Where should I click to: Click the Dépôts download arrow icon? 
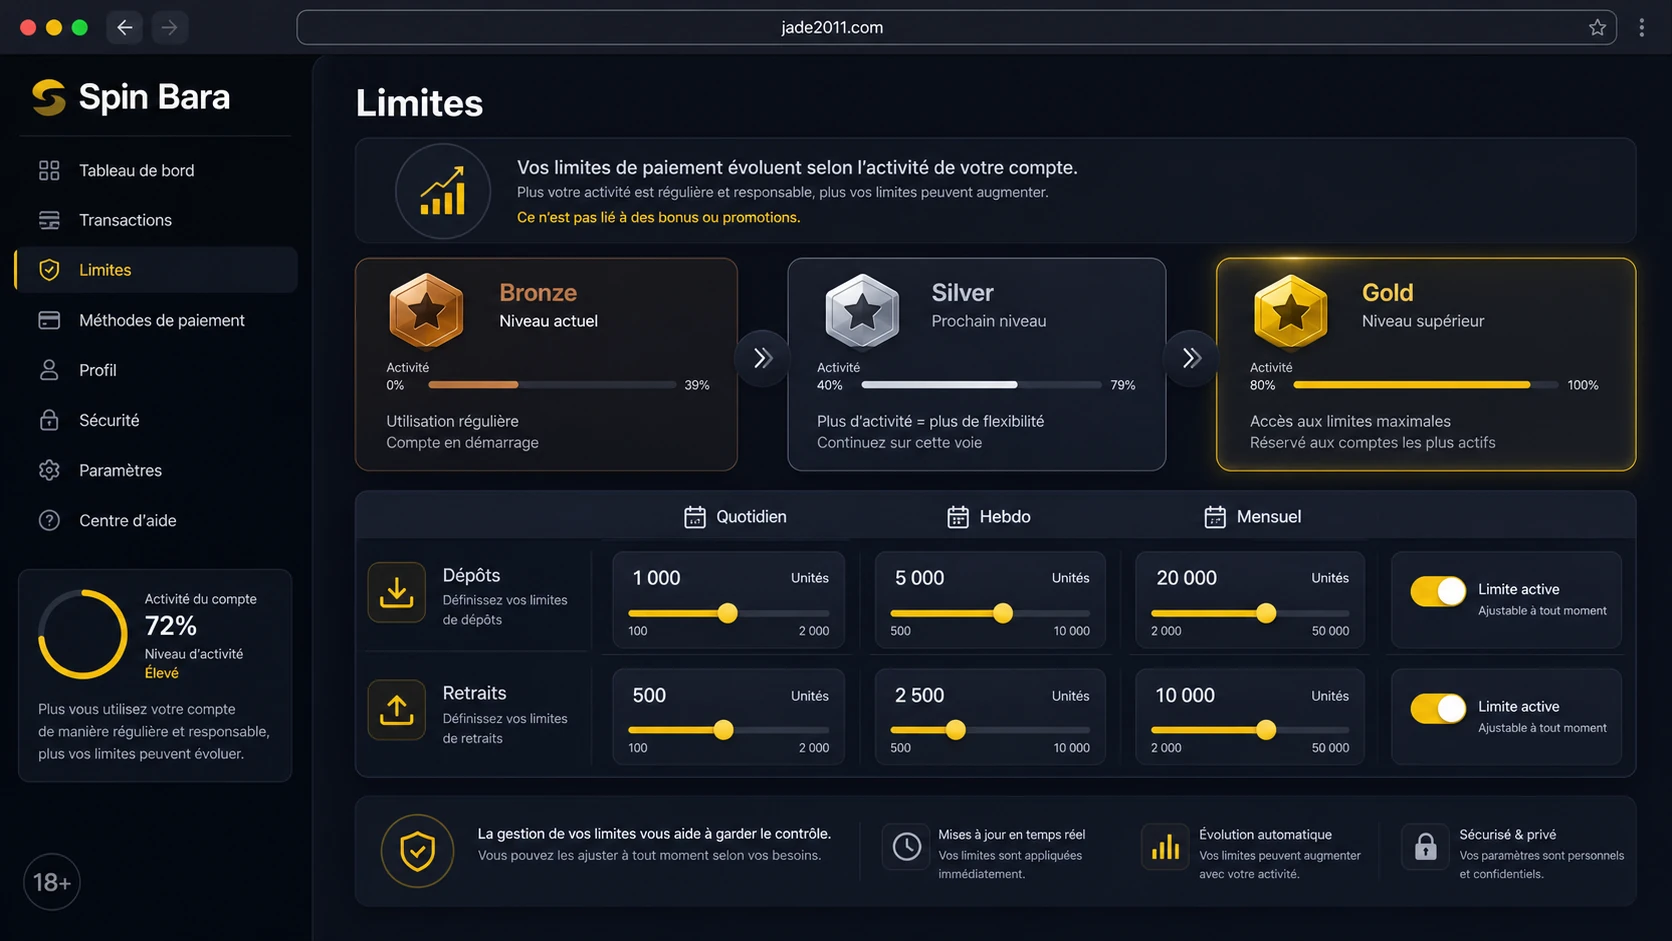click(x=397, y=592)
